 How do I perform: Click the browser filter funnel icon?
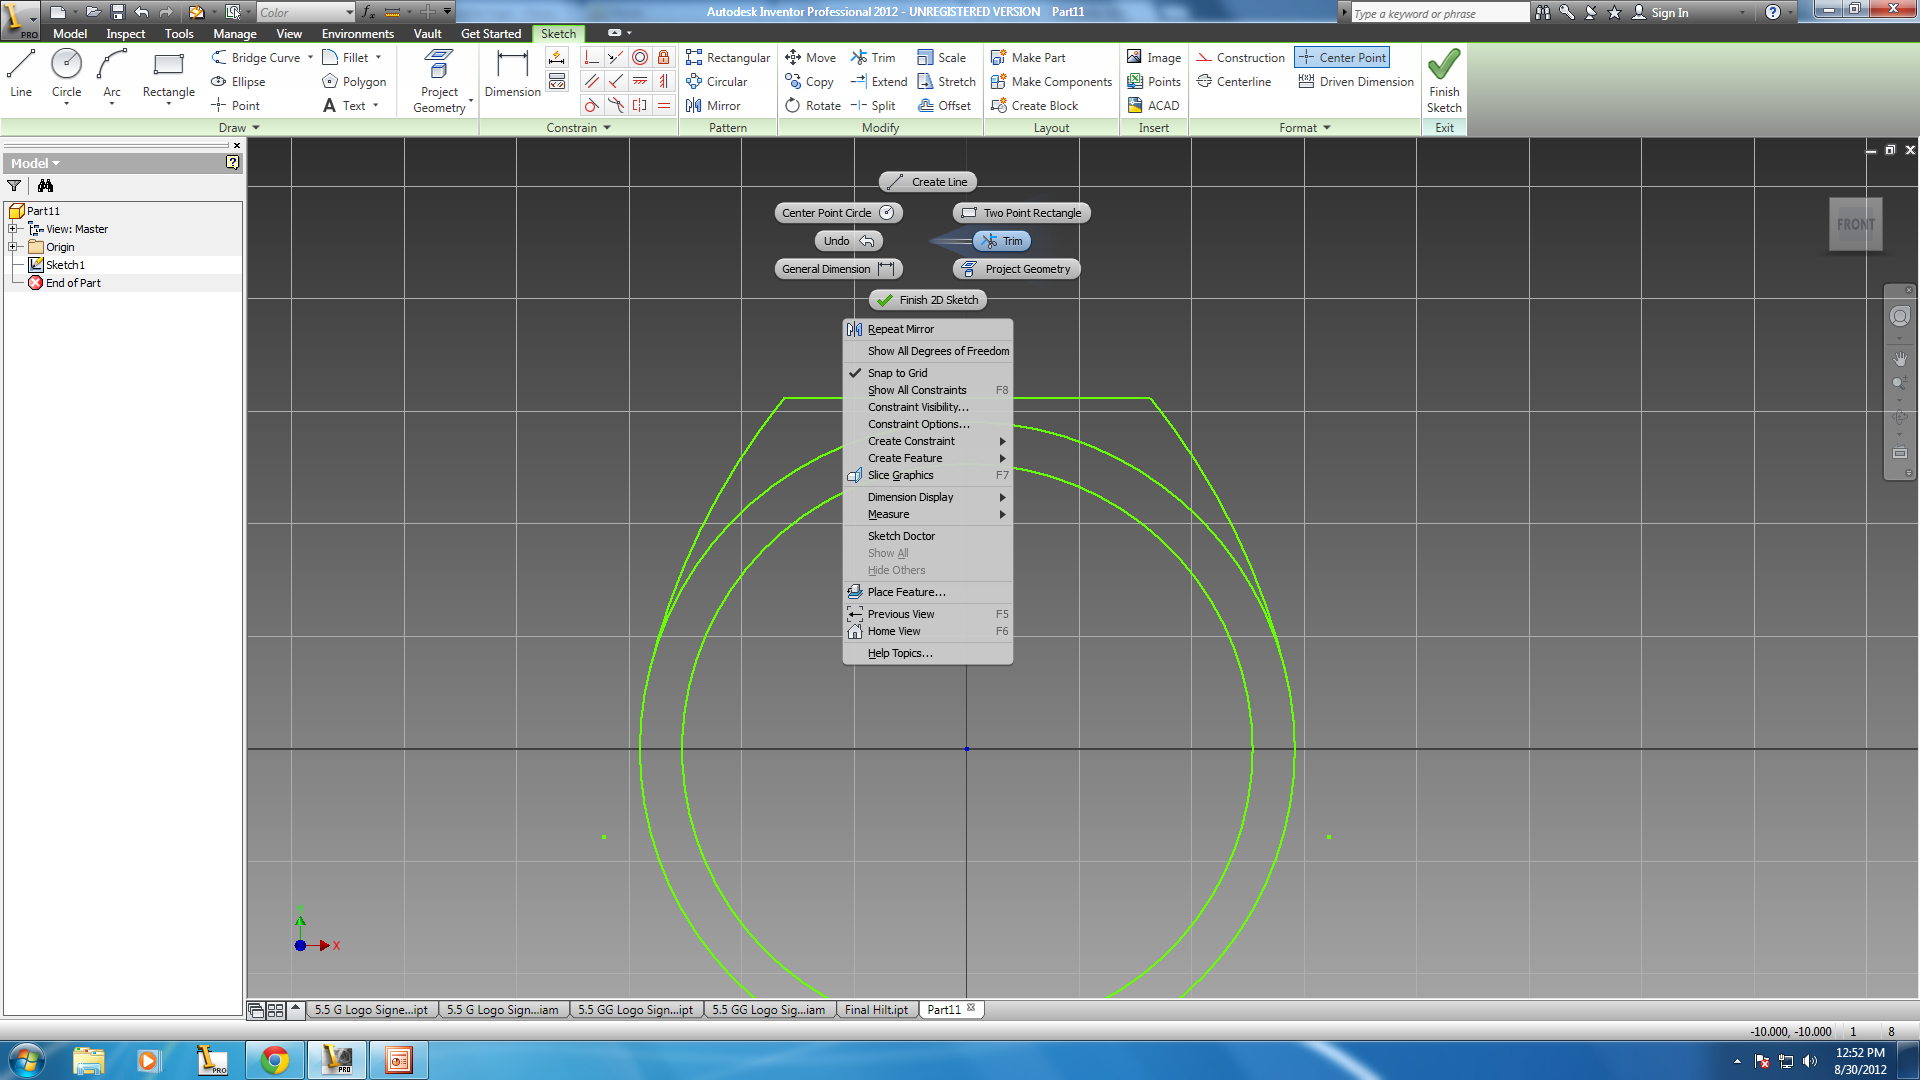click(14, 186)
